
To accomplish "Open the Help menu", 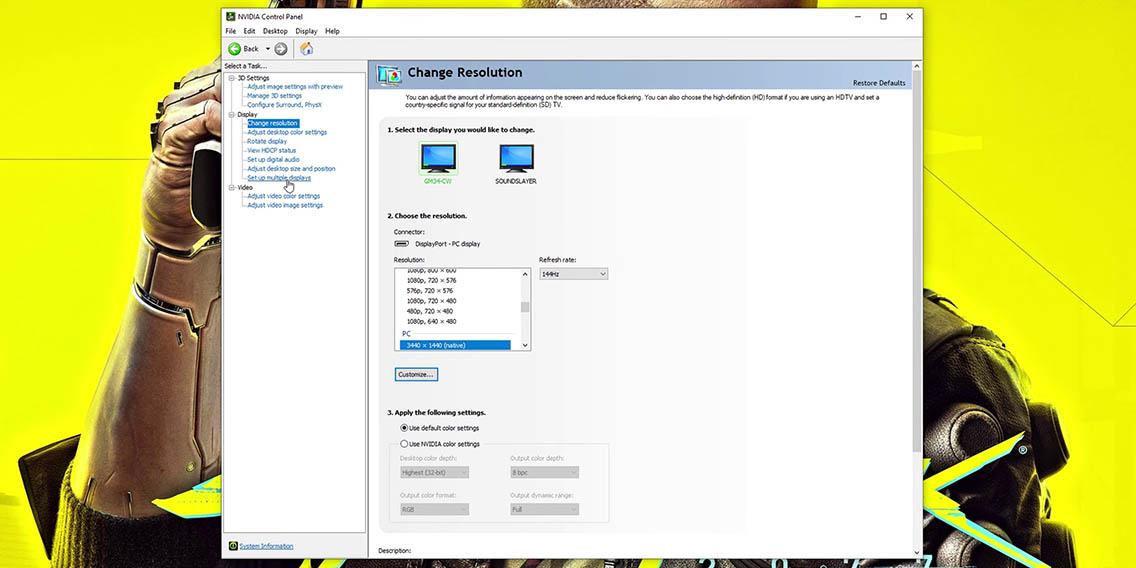I will click(x=333, y=31).
